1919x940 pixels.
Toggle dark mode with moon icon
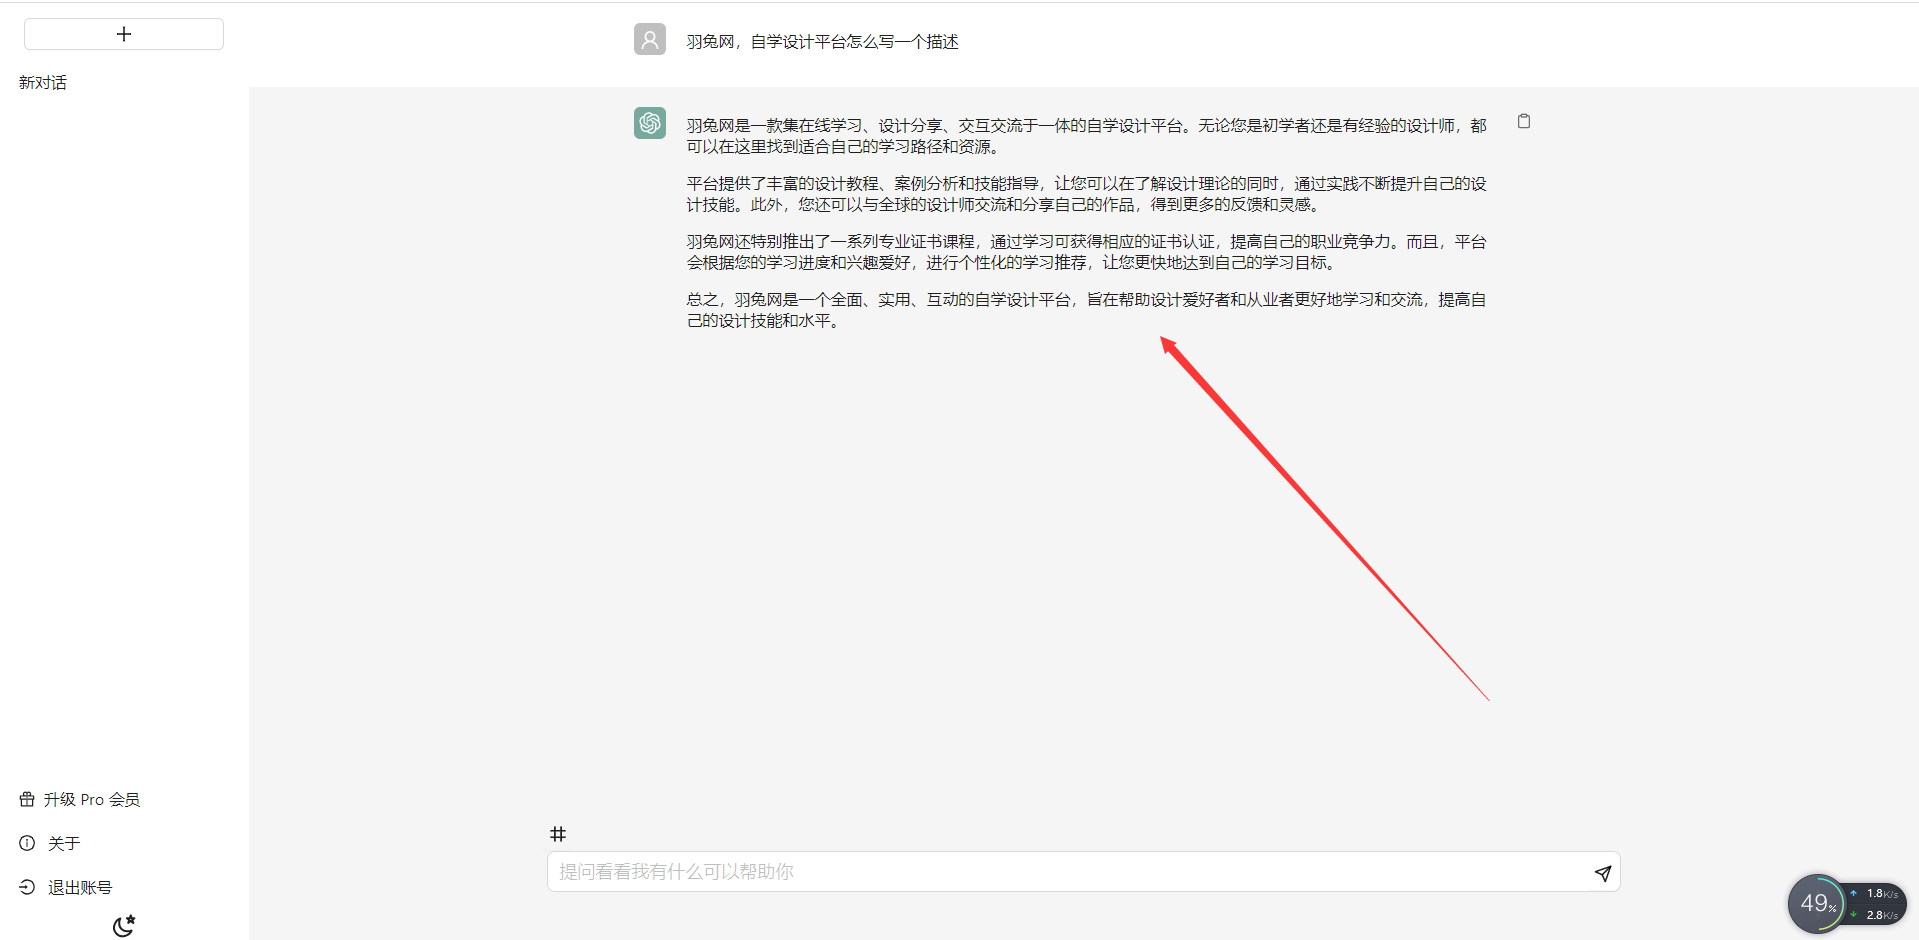click(124, 926)
